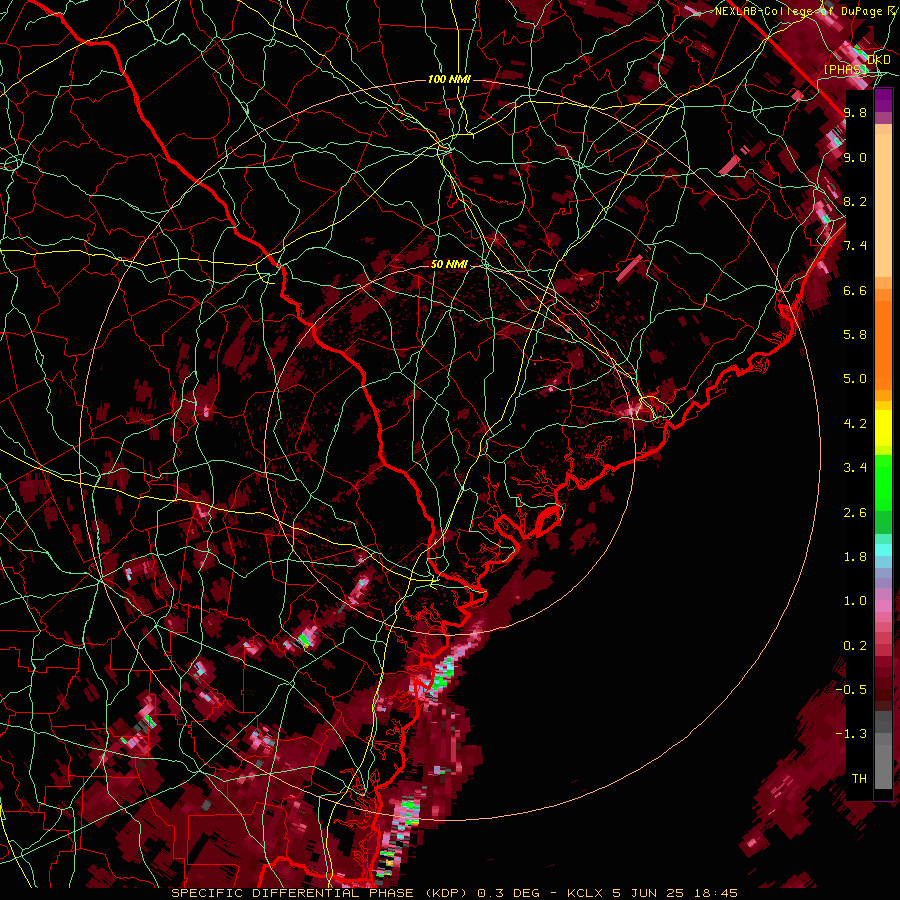
Task: Click the "100 NMI" range ring label
Action: [449, 79]
